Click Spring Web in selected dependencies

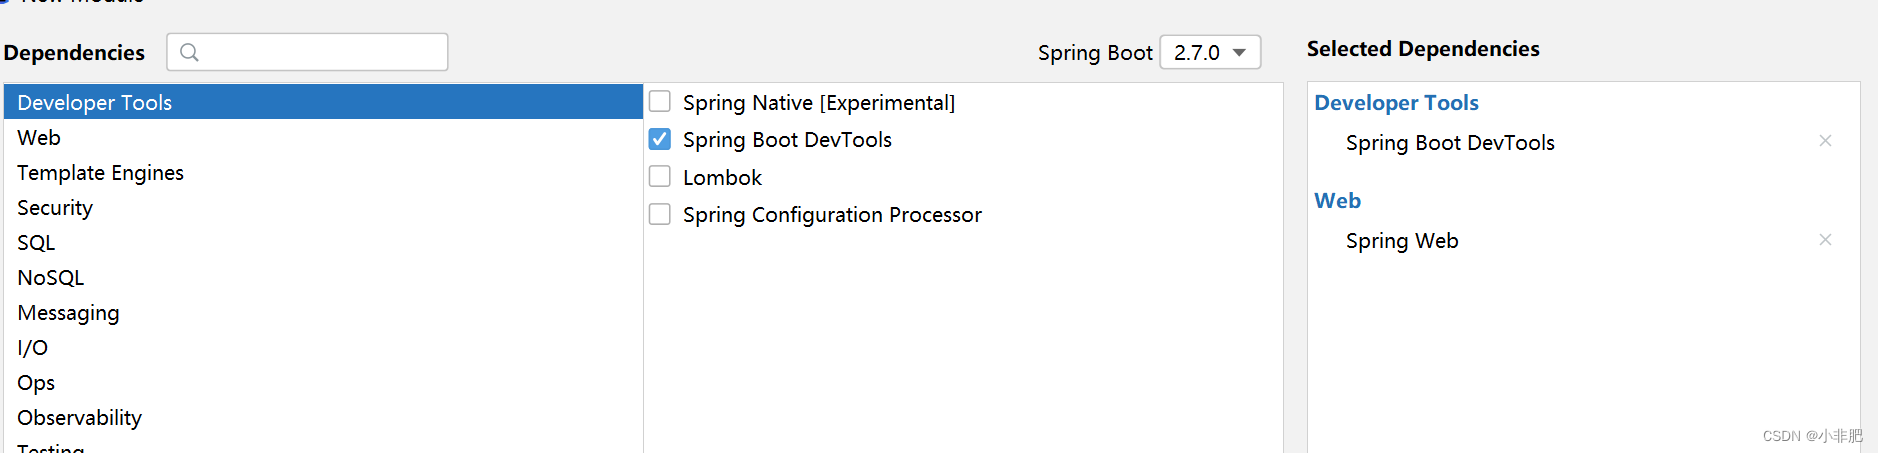(1401, 241)
